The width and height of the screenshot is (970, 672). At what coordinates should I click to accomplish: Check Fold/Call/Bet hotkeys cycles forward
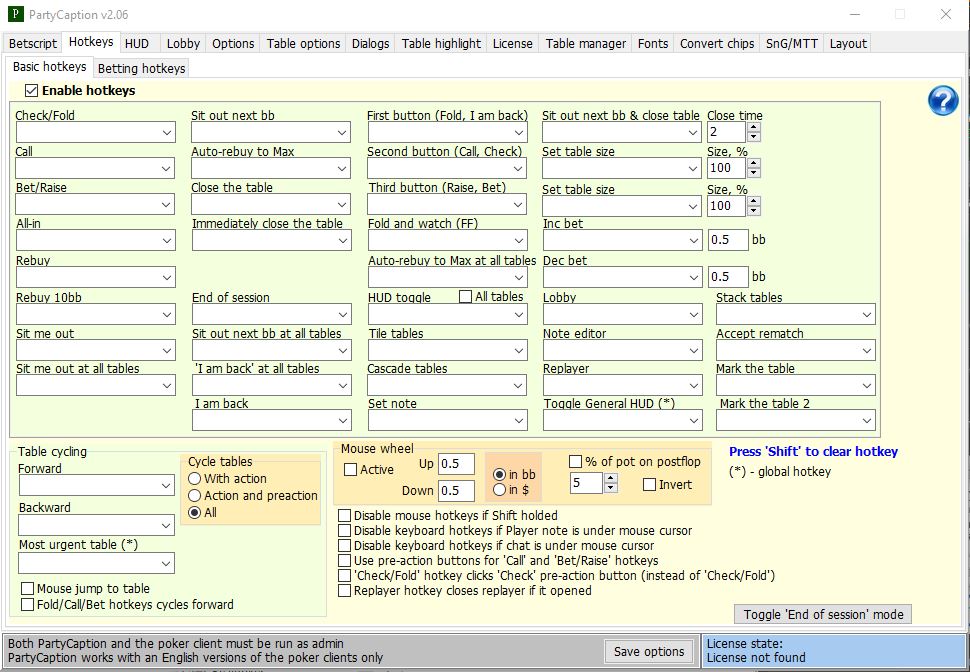click(27, 605)
